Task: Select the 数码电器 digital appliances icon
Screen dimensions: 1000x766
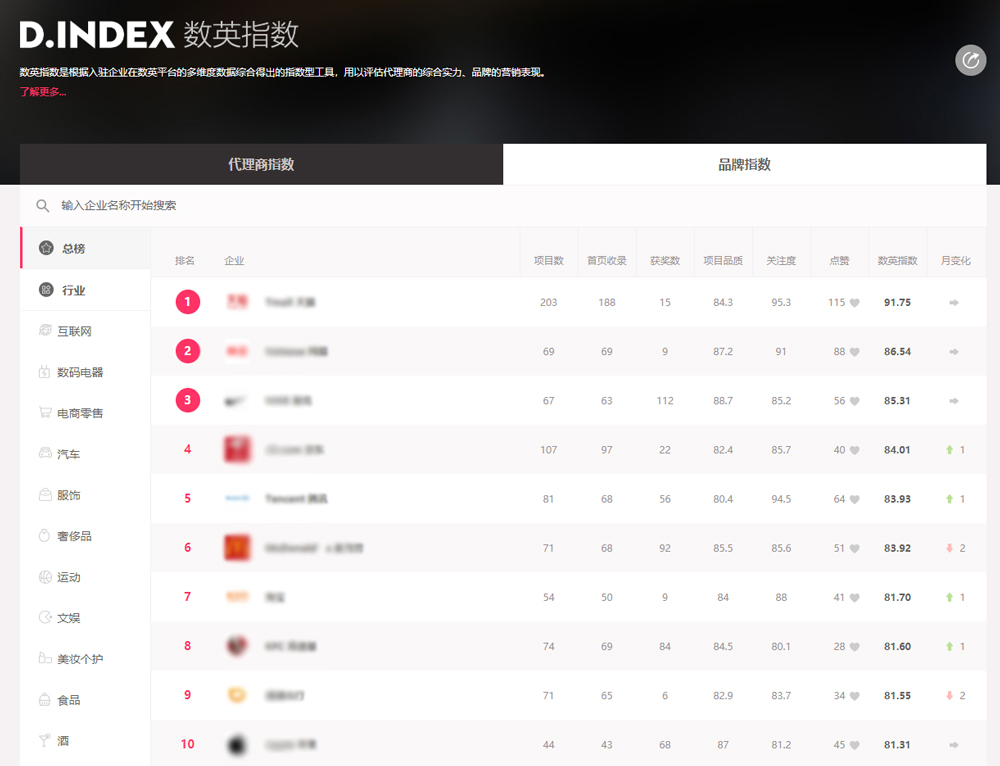Action: click(45, 371)
